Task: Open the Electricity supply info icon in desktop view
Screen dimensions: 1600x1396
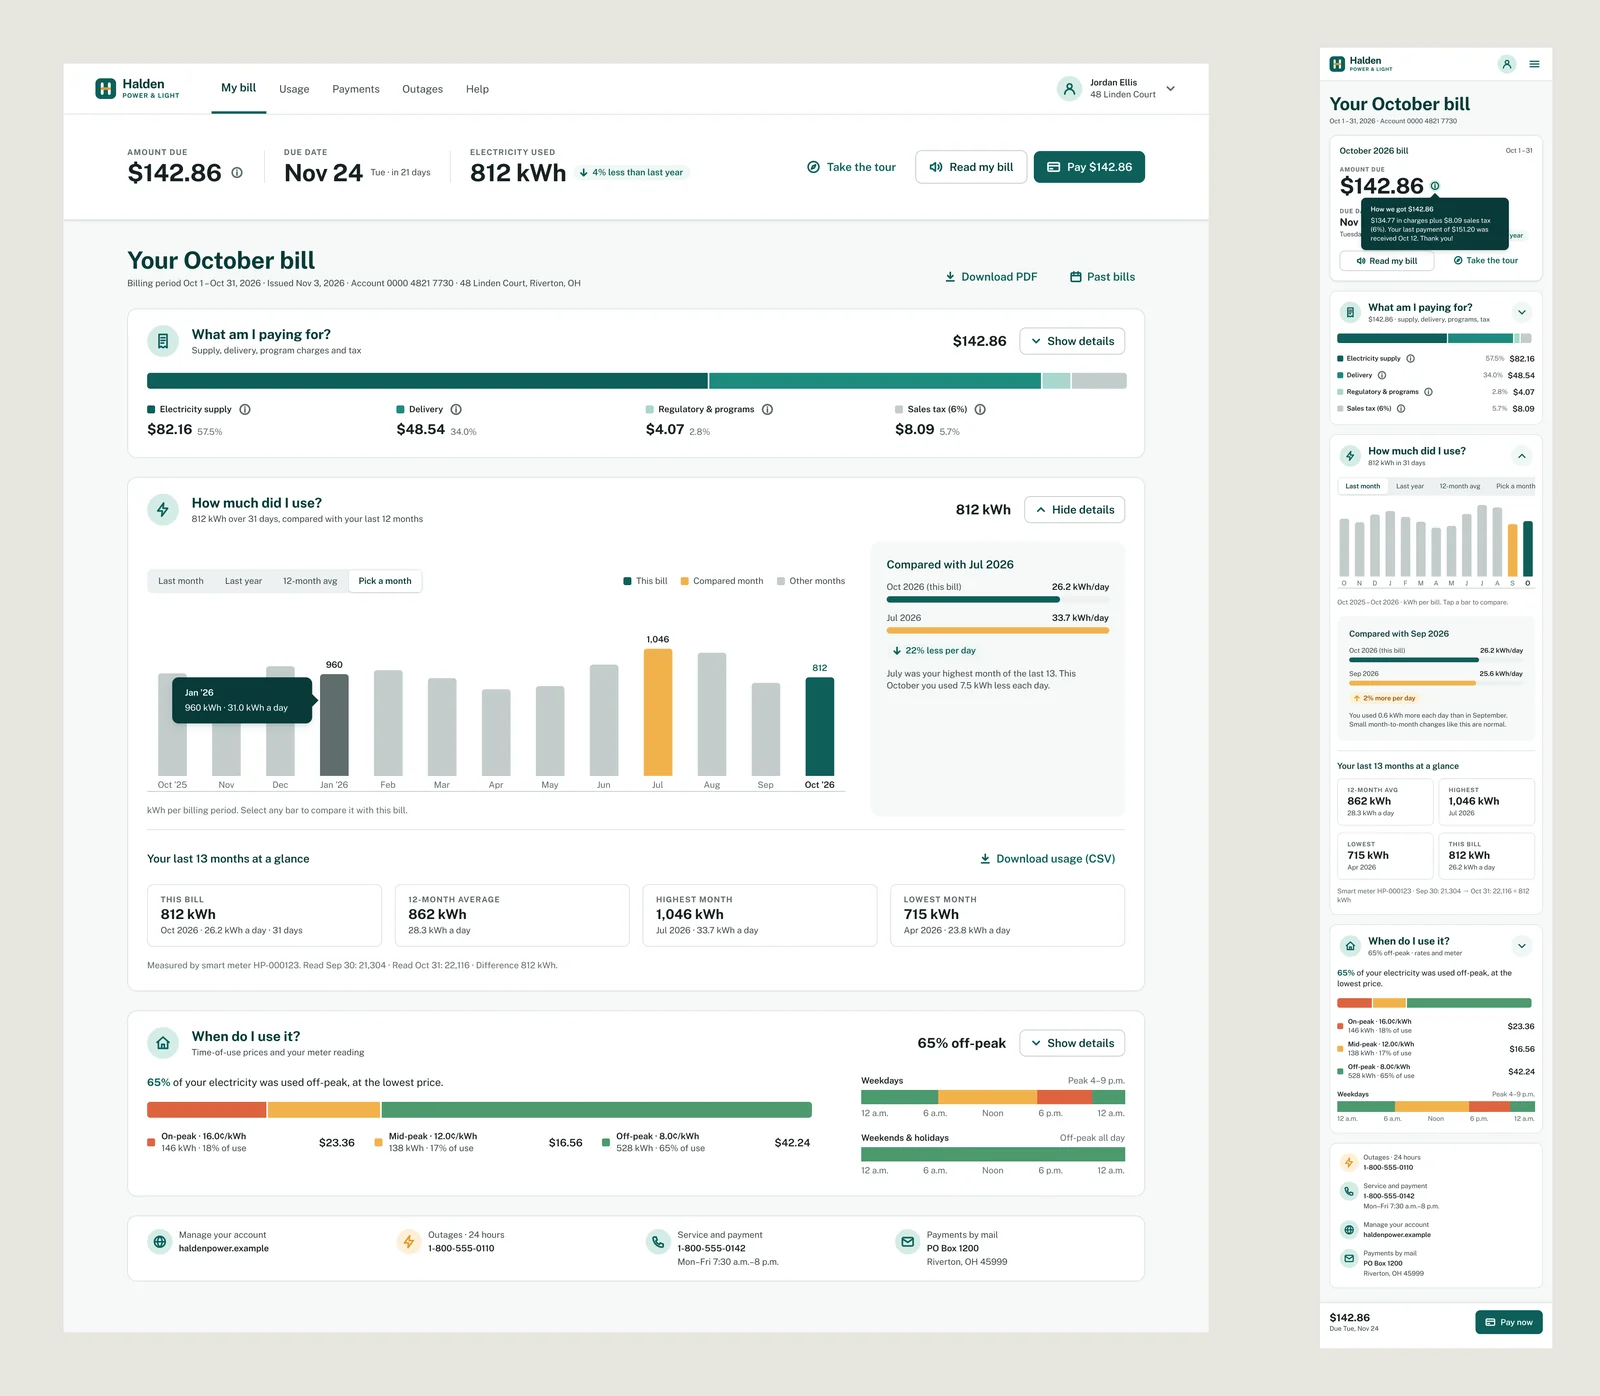Action: pos(245,409)
